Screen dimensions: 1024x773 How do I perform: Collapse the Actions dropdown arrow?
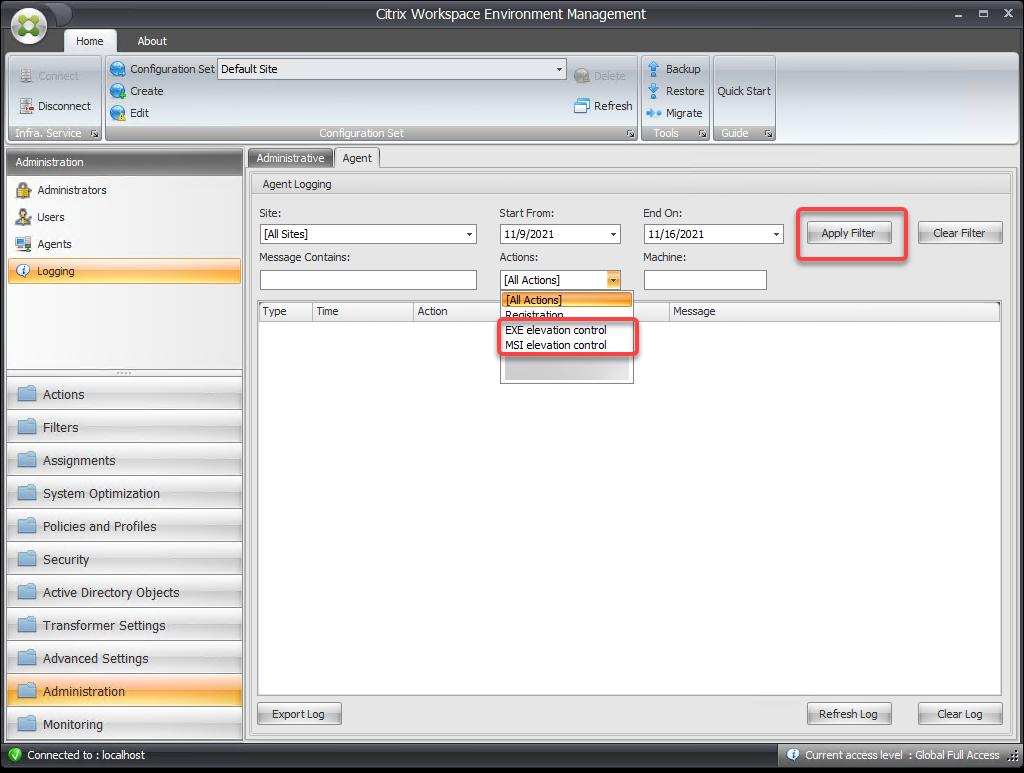pyautogui.click(x=613, y=280)
